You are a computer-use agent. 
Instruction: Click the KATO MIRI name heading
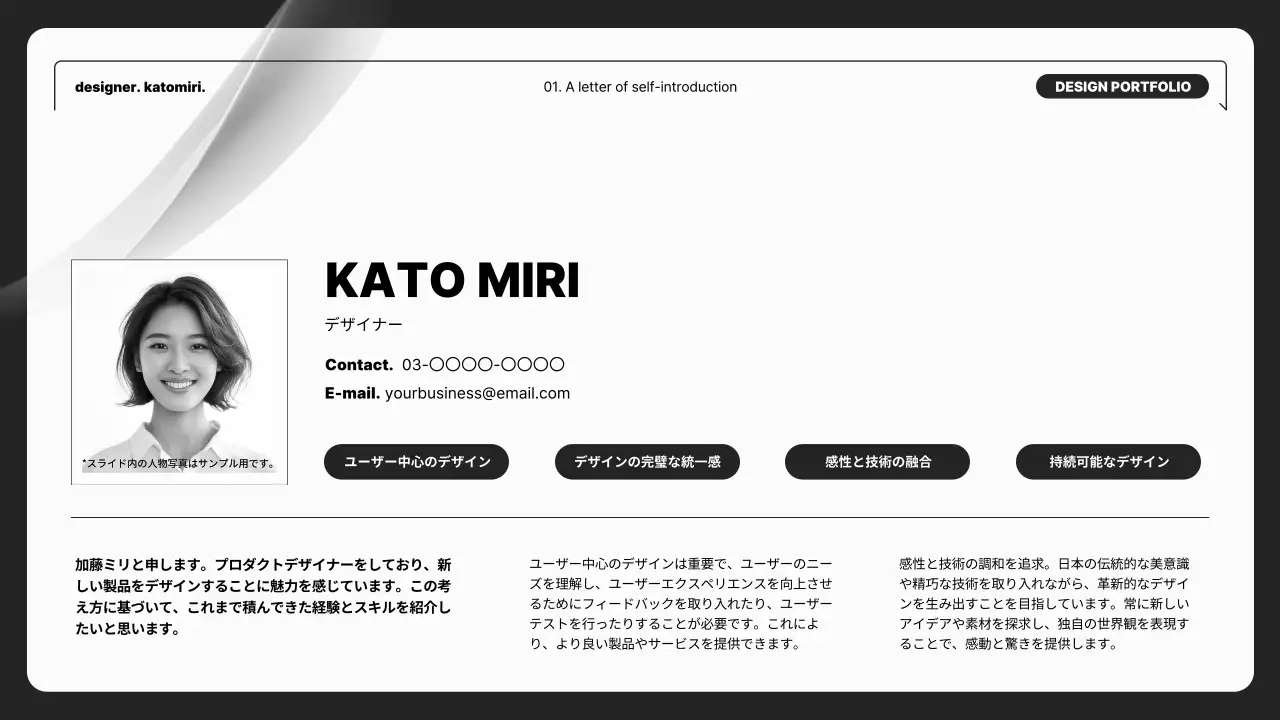[x=452, y=281]
